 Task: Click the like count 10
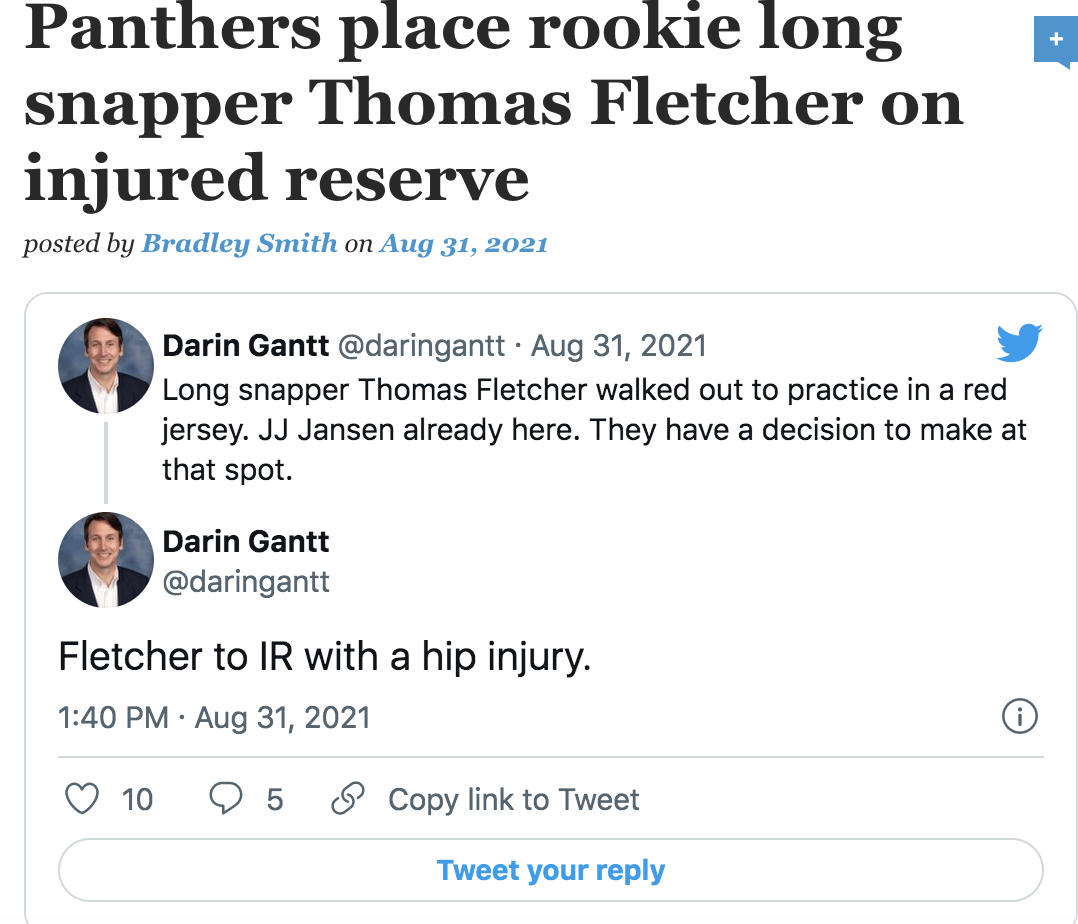point(137,800)
